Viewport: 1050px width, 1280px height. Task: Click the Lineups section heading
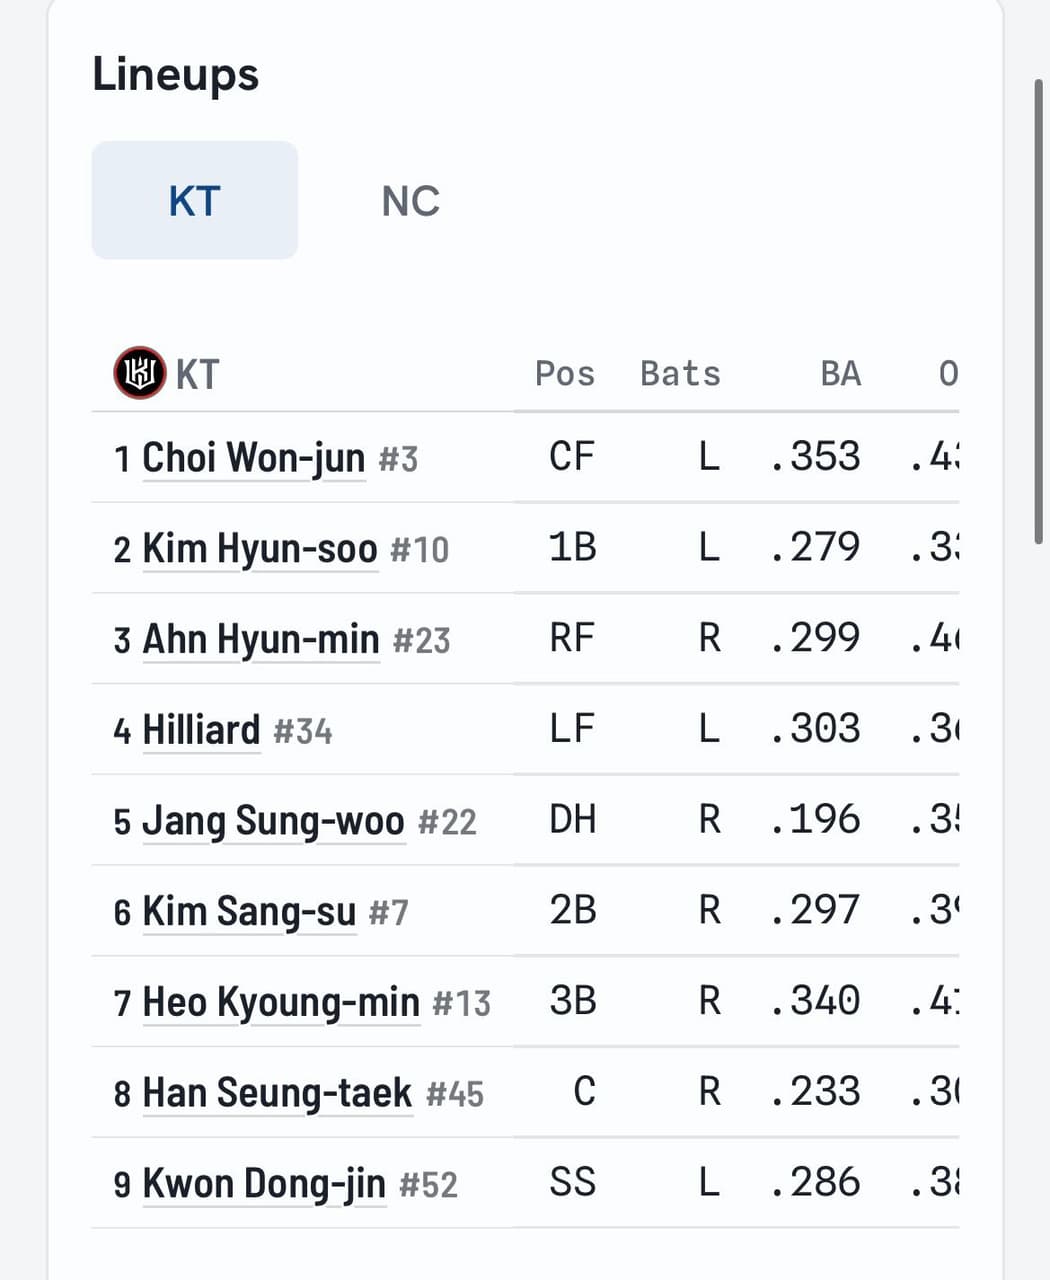point(176,74)
